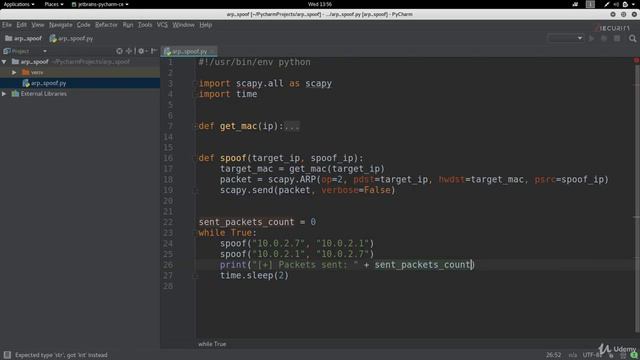640x360 pixels.
Task: Open the Help menu
Action: tap(206, 25)
